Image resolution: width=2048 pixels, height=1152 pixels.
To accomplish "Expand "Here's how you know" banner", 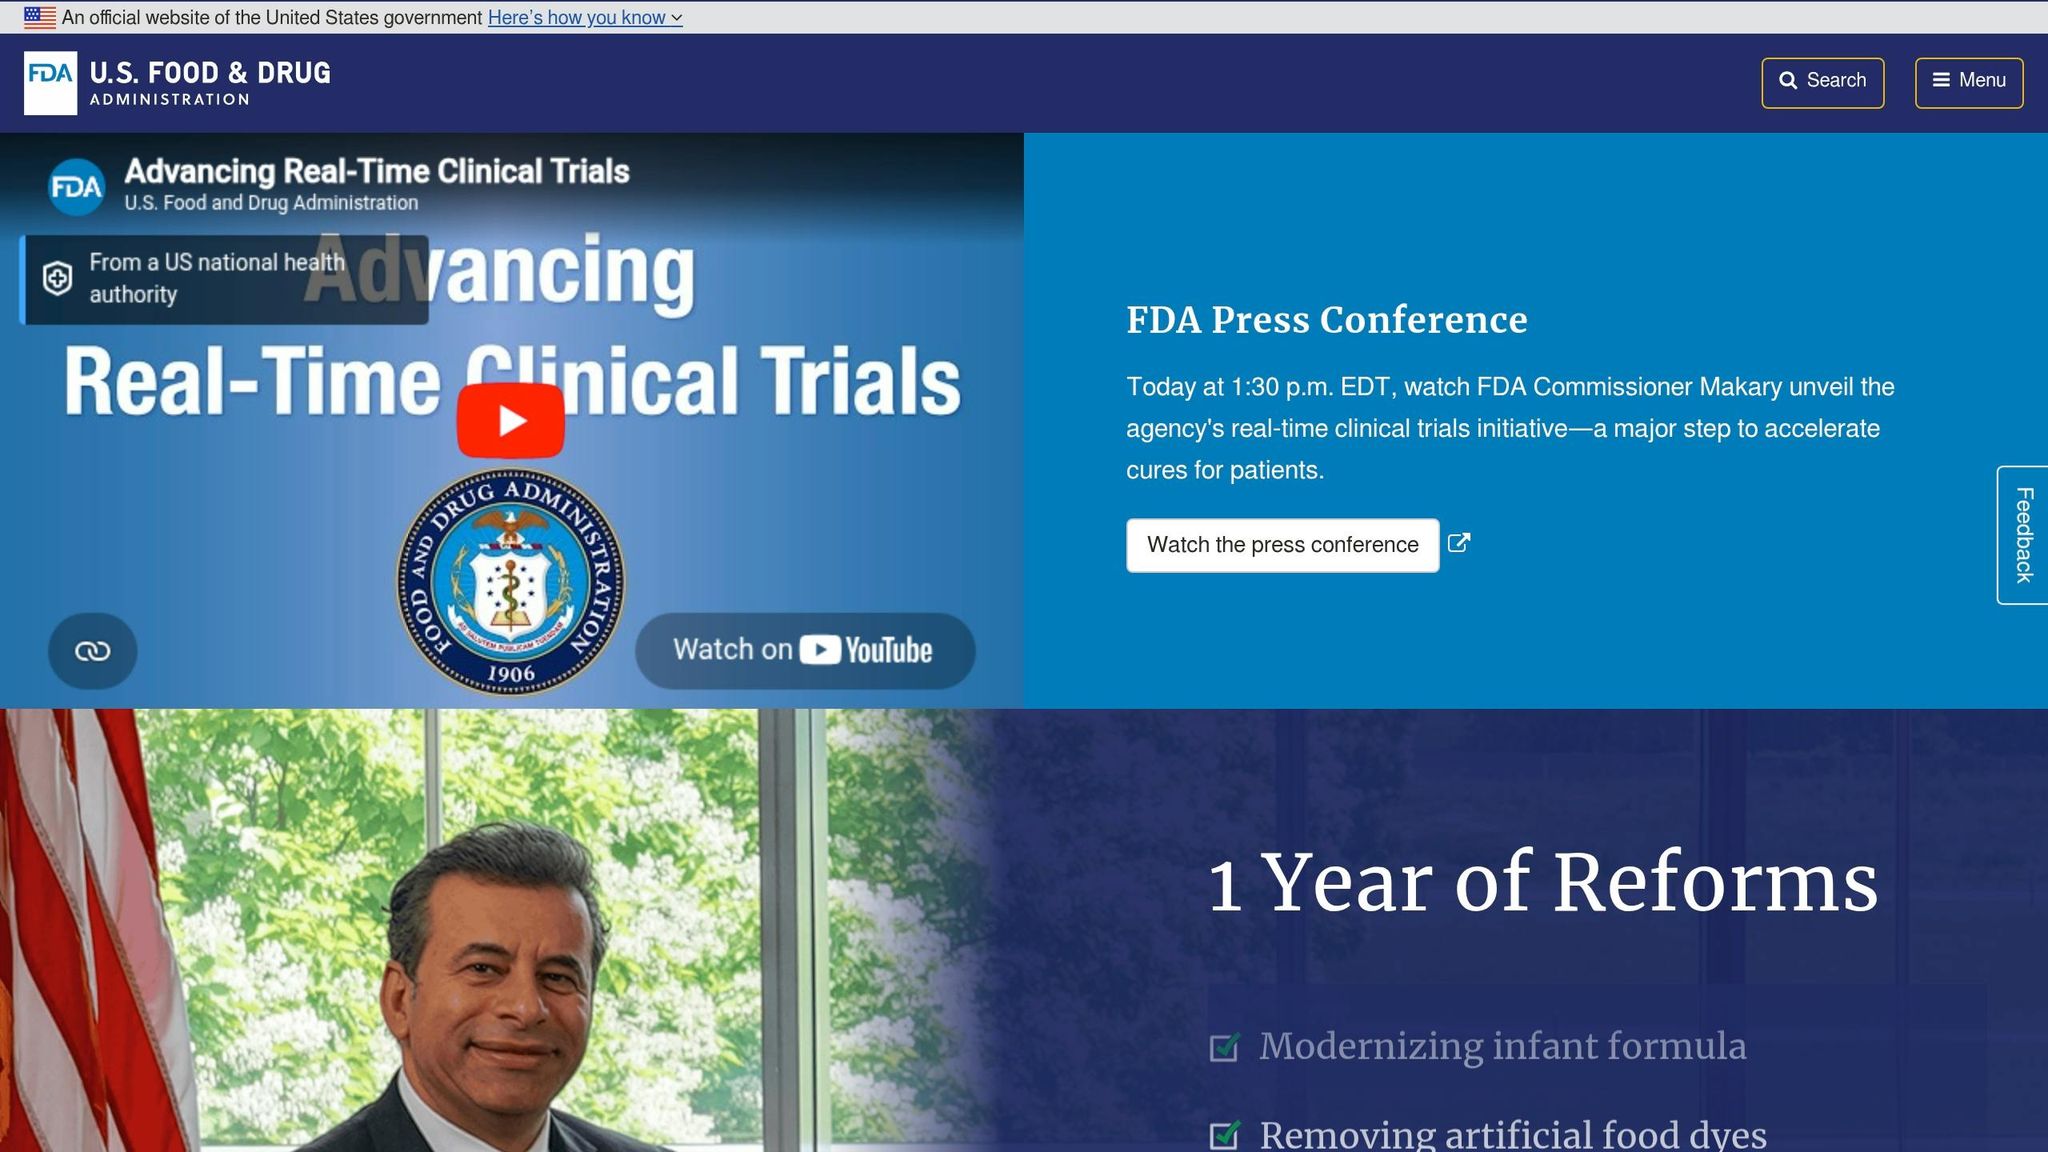I will pos(585,17).
